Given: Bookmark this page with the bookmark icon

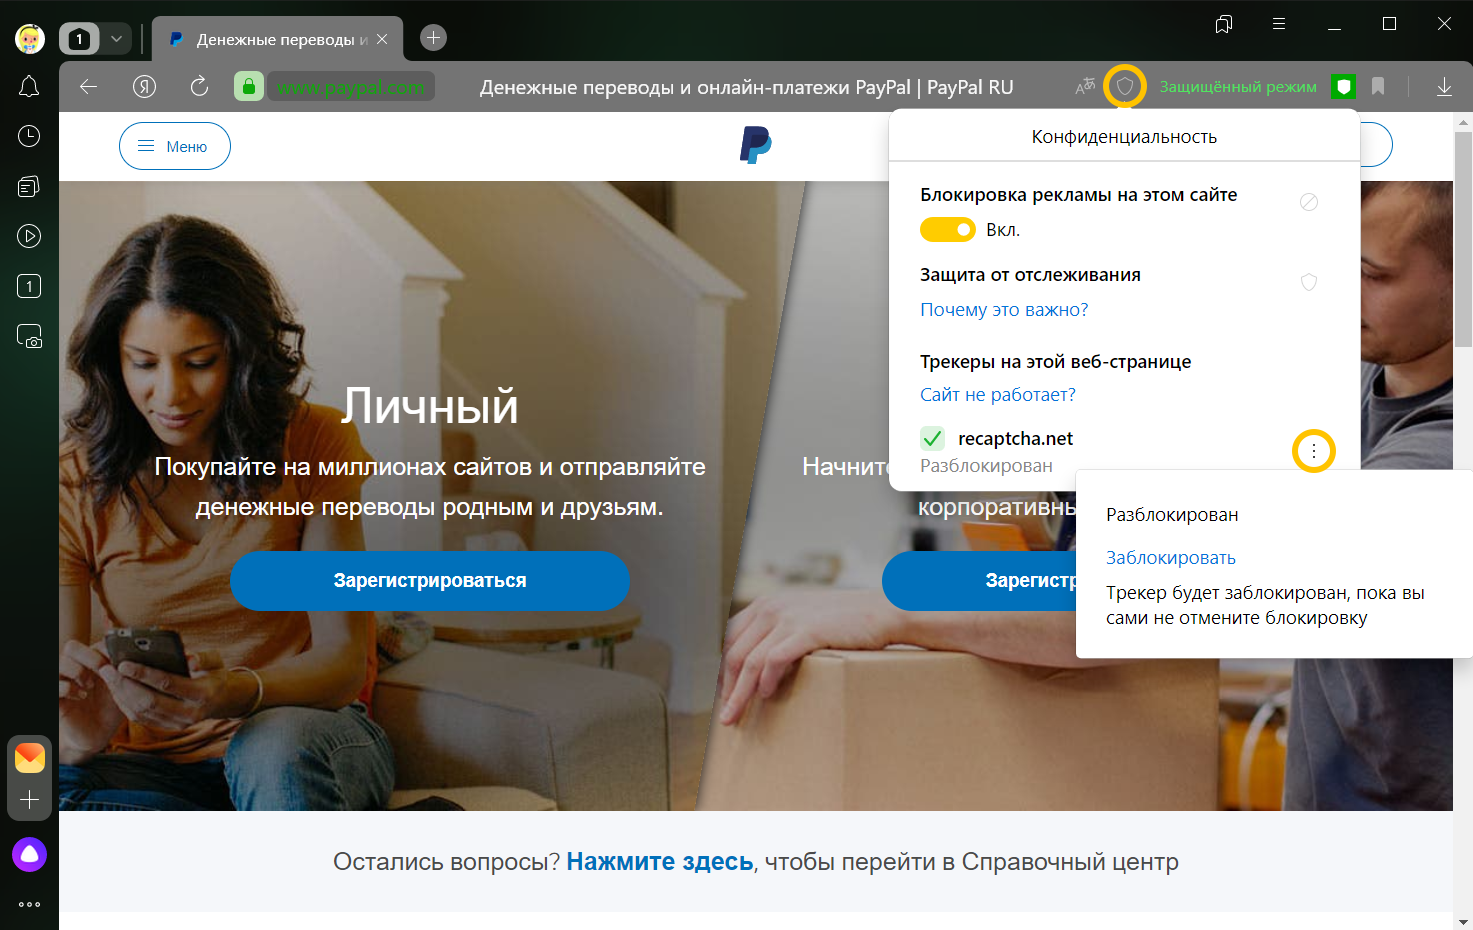Looking at the screenshot, I should point(1378,87).
